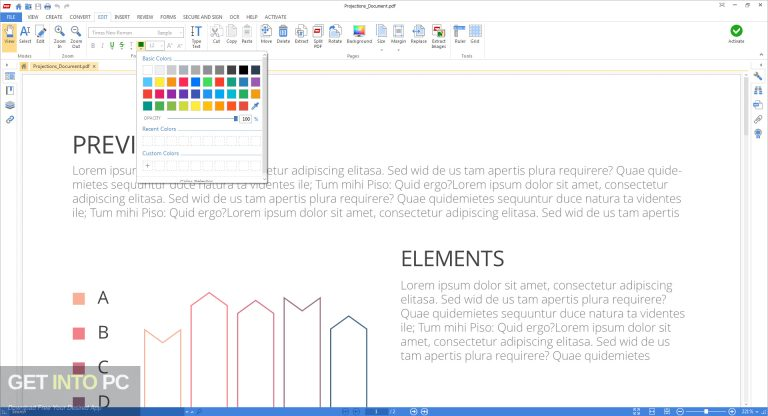The height and width of the screenshot is (416, 768).
Task: Open the bookmarks sidebar panel
Action: (x=10, y=91)
